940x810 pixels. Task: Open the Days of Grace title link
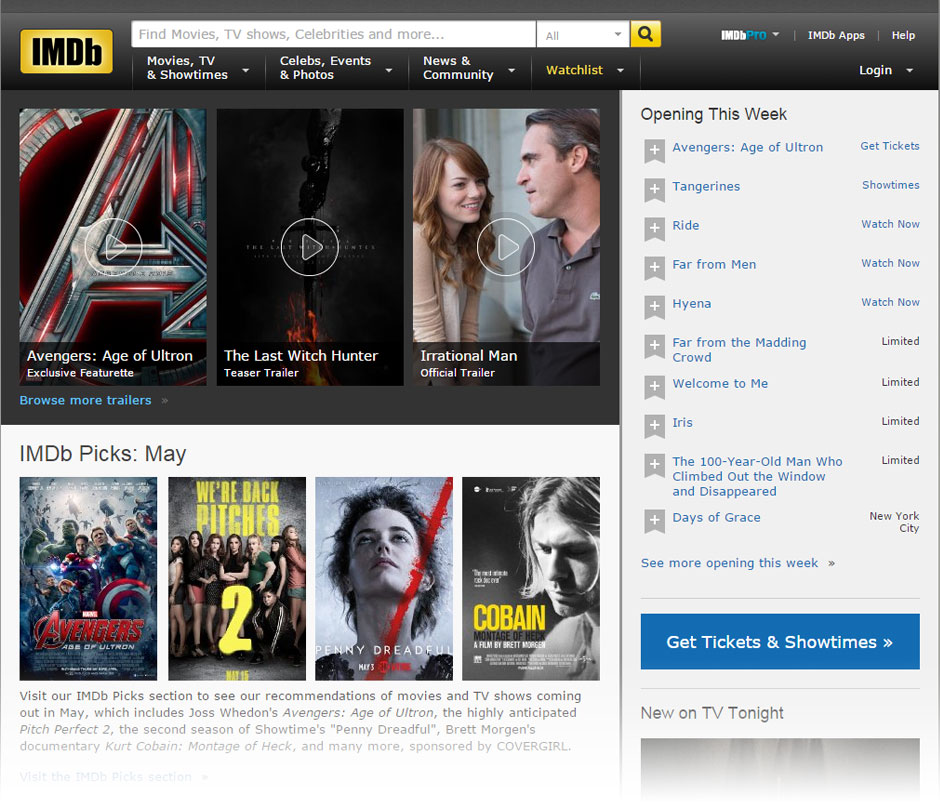716,517
